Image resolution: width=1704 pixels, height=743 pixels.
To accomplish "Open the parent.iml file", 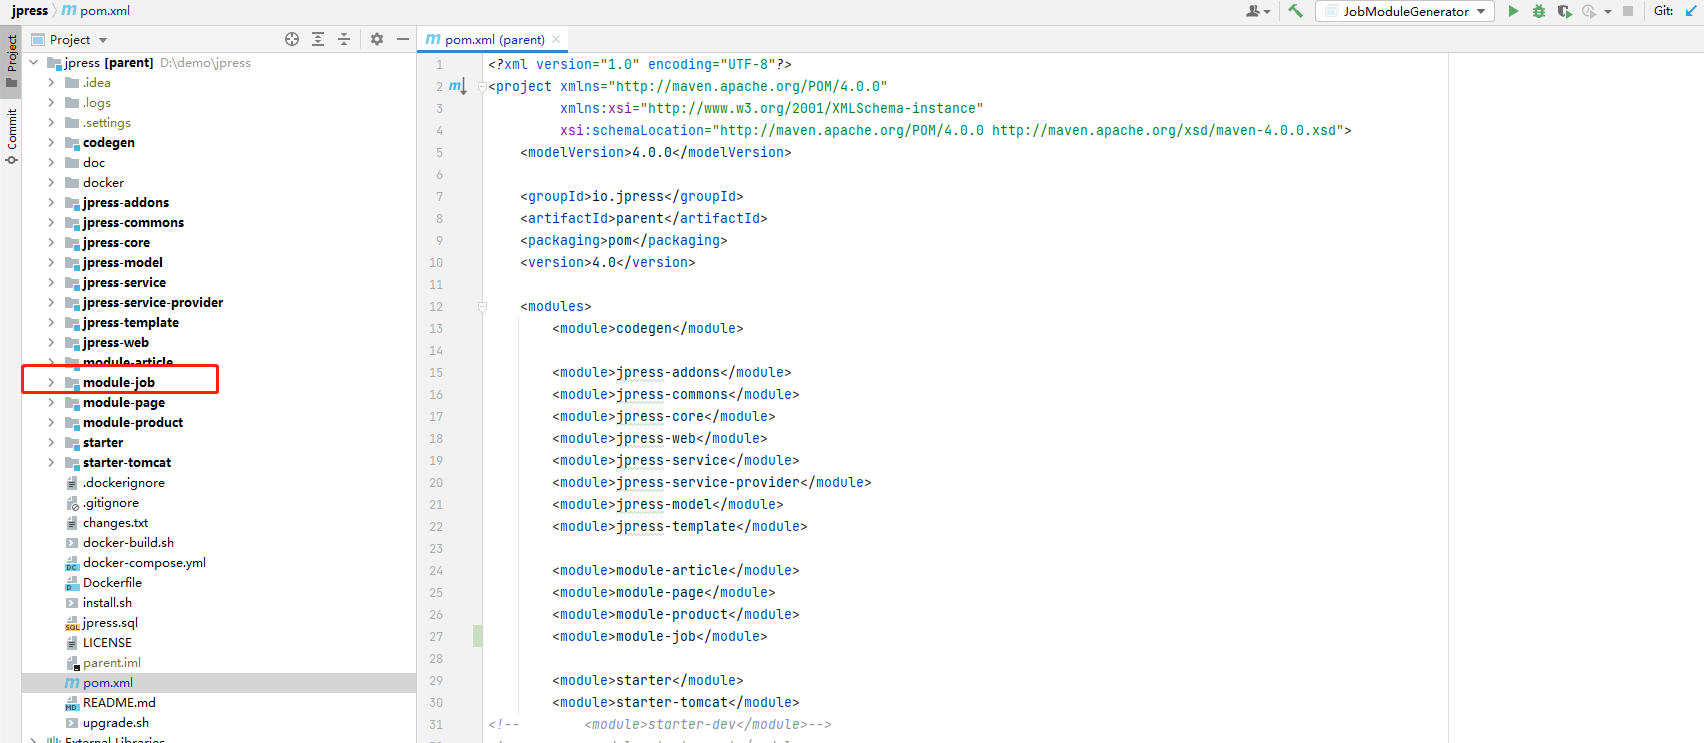I will [x=111, y=663].
